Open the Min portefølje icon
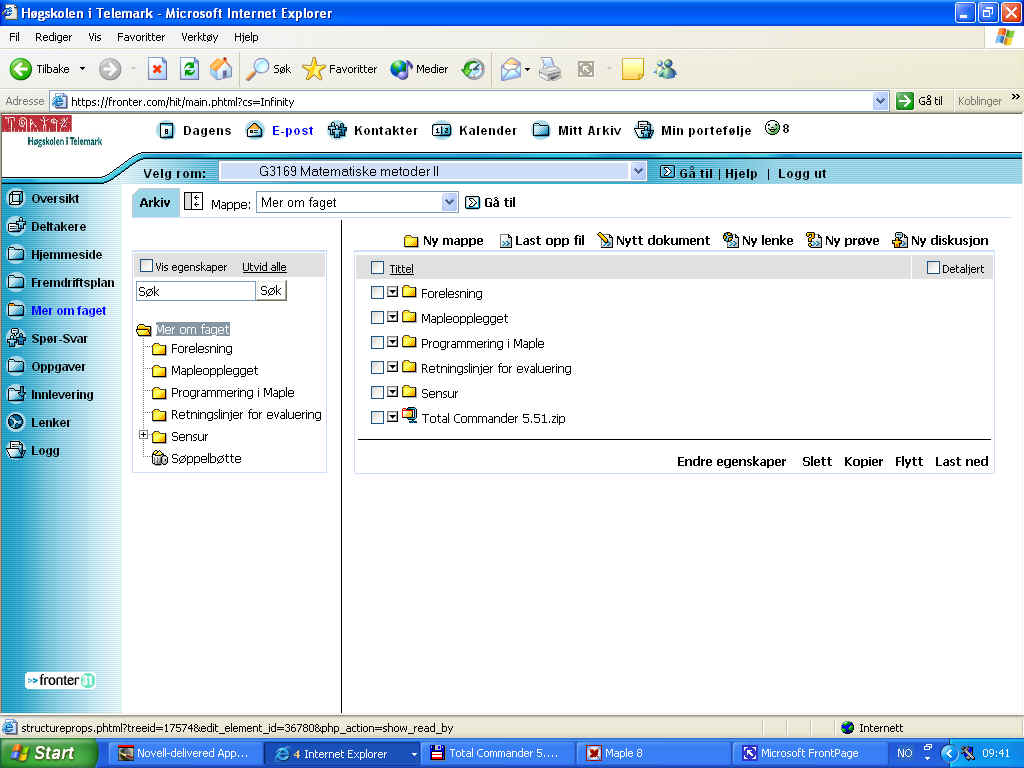The height and width of the screenshot is (768, 1024). (x=644, y=131)
